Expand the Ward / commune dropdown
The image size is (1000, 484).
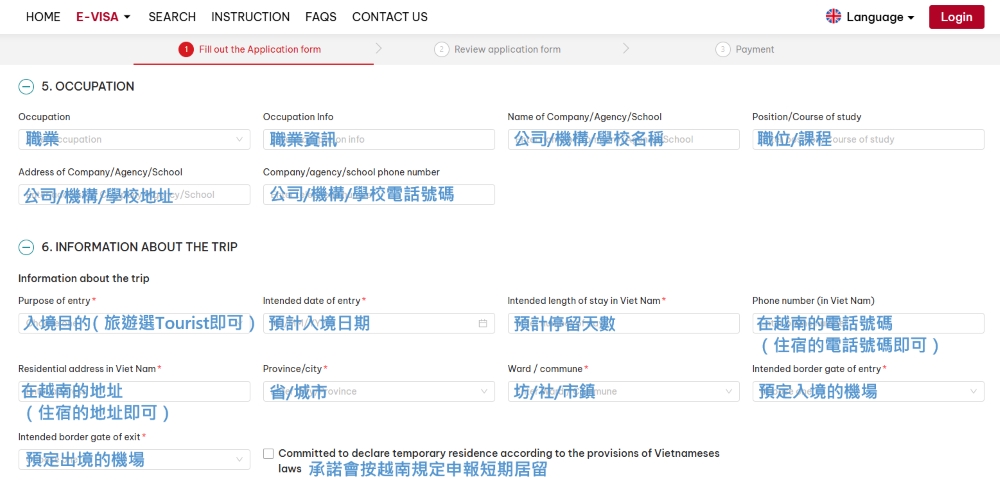(x=623, y=392)
